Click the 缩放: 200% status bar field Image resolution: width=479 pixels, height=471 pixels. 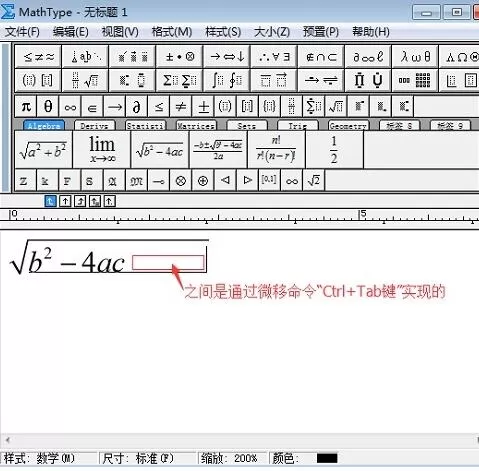(232, 458)
